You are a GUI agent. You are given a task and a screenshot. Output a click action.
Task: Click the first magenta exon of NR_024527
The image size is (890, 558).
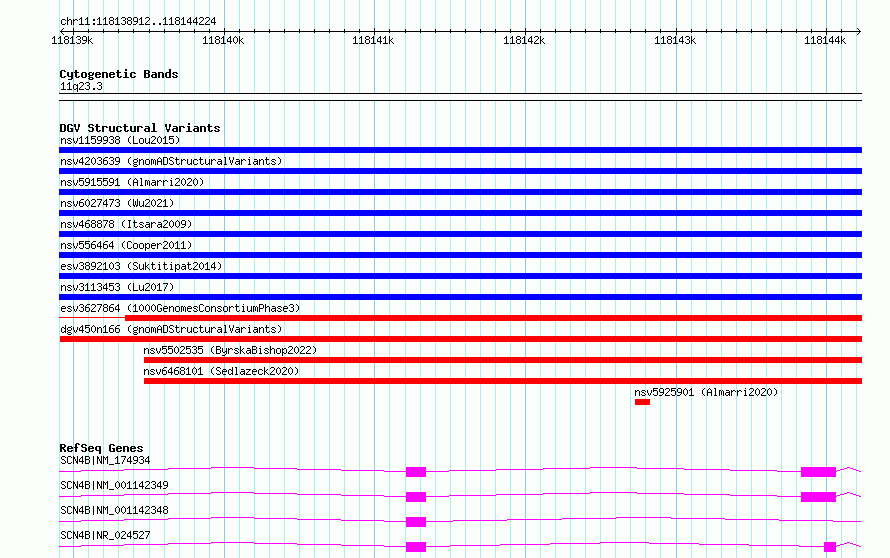(416, 547)
